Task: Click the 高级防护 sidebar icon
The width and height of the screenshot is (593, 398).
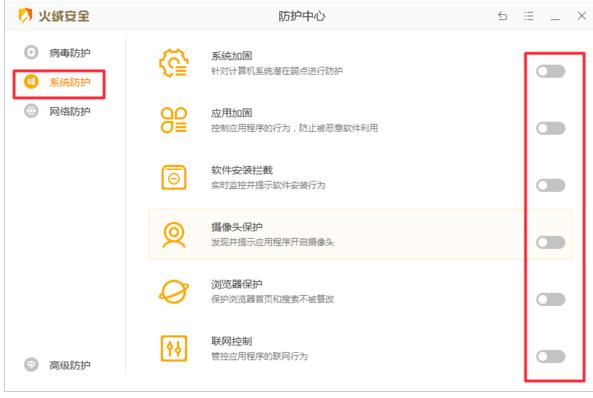Action: click(31, 365)
